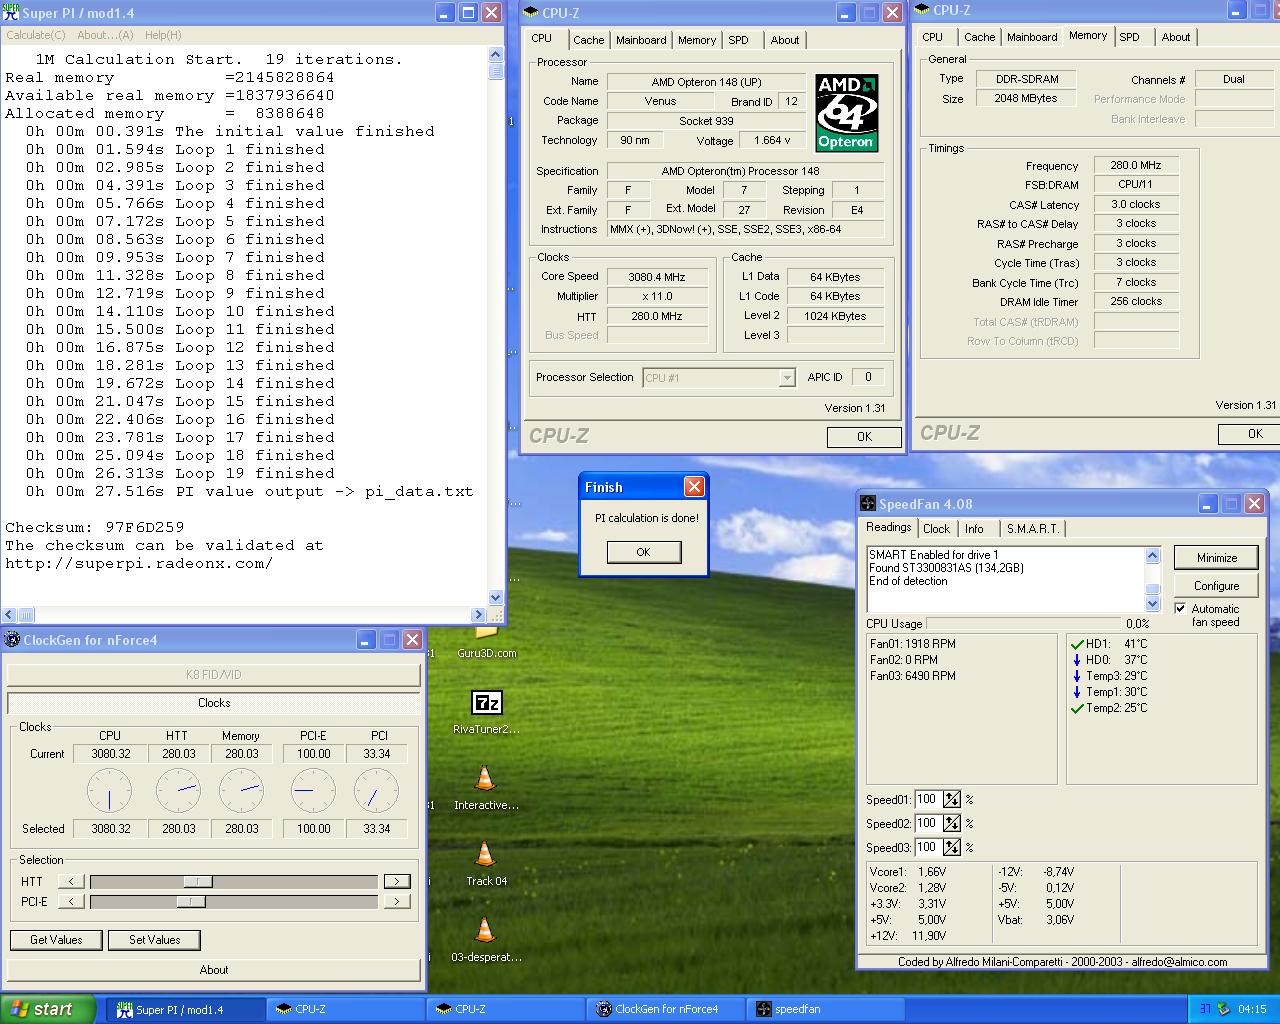
Task: Click the PCI-E slider right arrow
Action: tap(397, 901)
